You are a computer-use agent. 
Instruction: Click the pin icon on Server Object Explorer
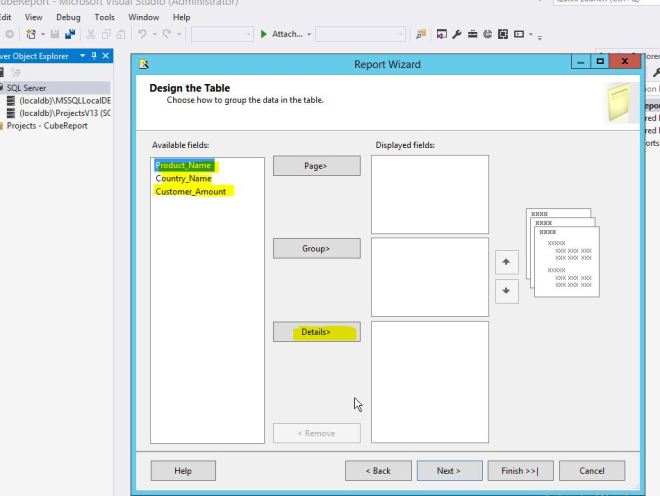94,56
